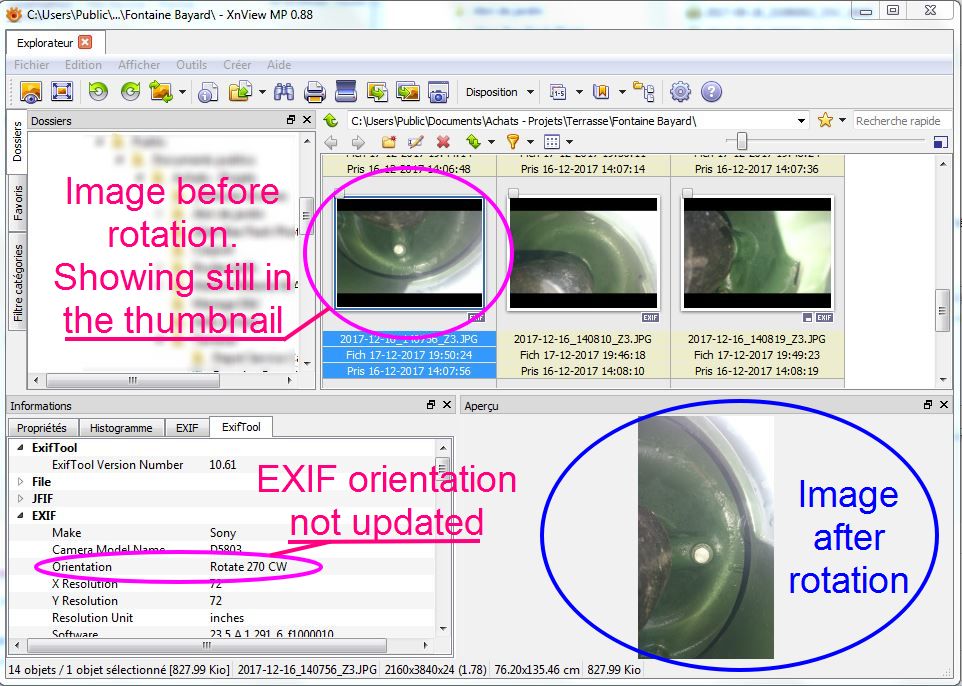Select the 2017-12-16_140819_Z3.JPG thumbnail
The width and height of the screenshot is (962, 686).
click(757, 253)
